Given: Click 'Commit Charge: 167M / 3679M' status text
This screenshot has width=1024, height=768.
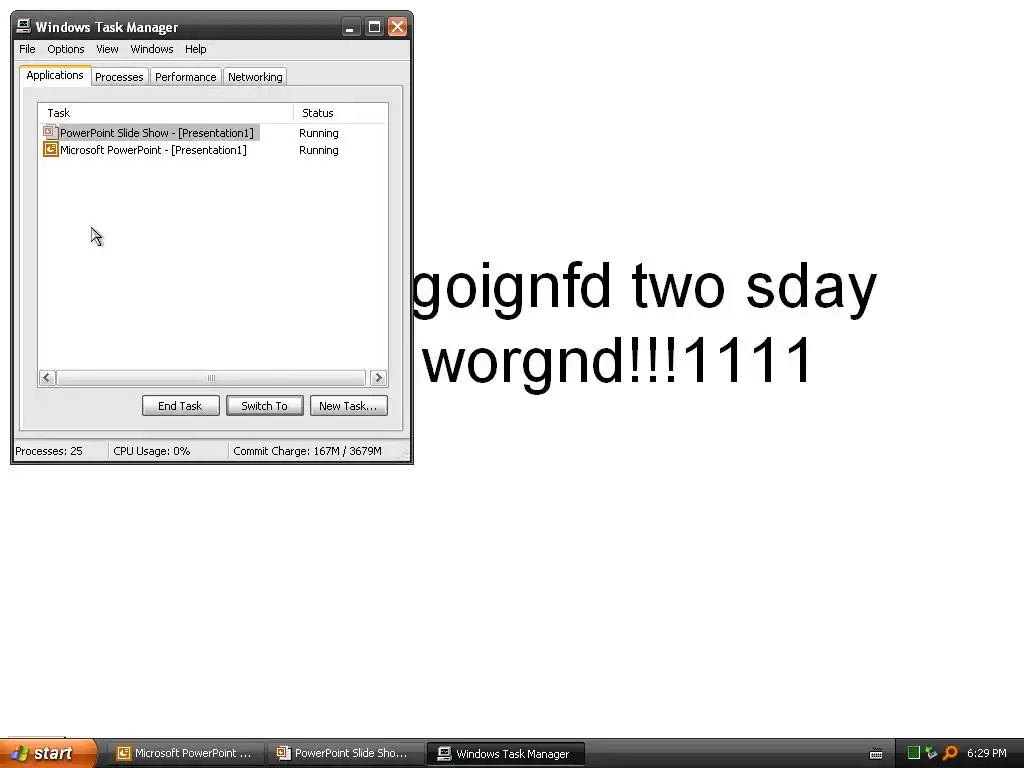Looking at the screenshot, I should [x=308, y=451].
